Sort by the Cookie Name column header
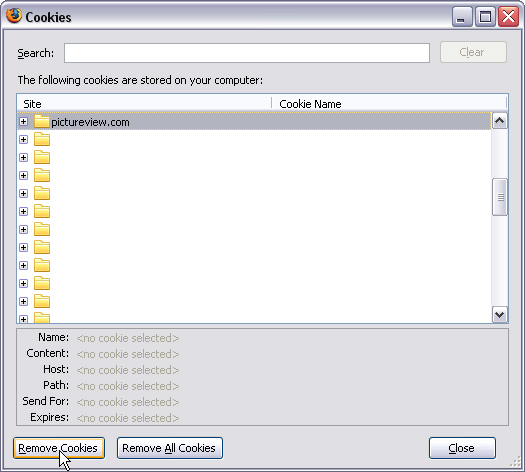Image resolution: width=525 pixels, height=472 pixels. [389, 104]
